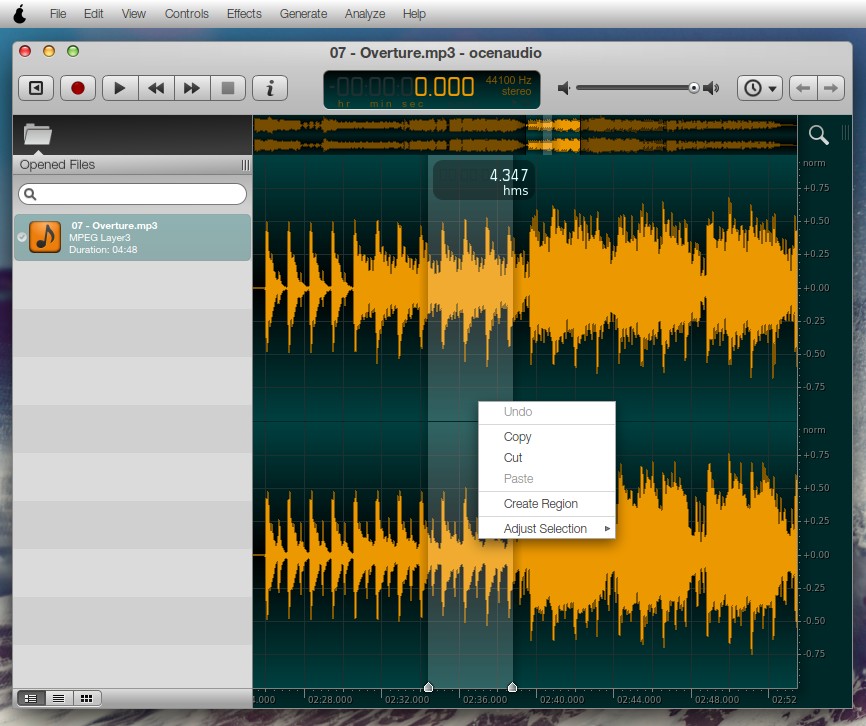Click the Fast Forward button
The height and width of the screenshot is (726, 866).
[192, 88]
